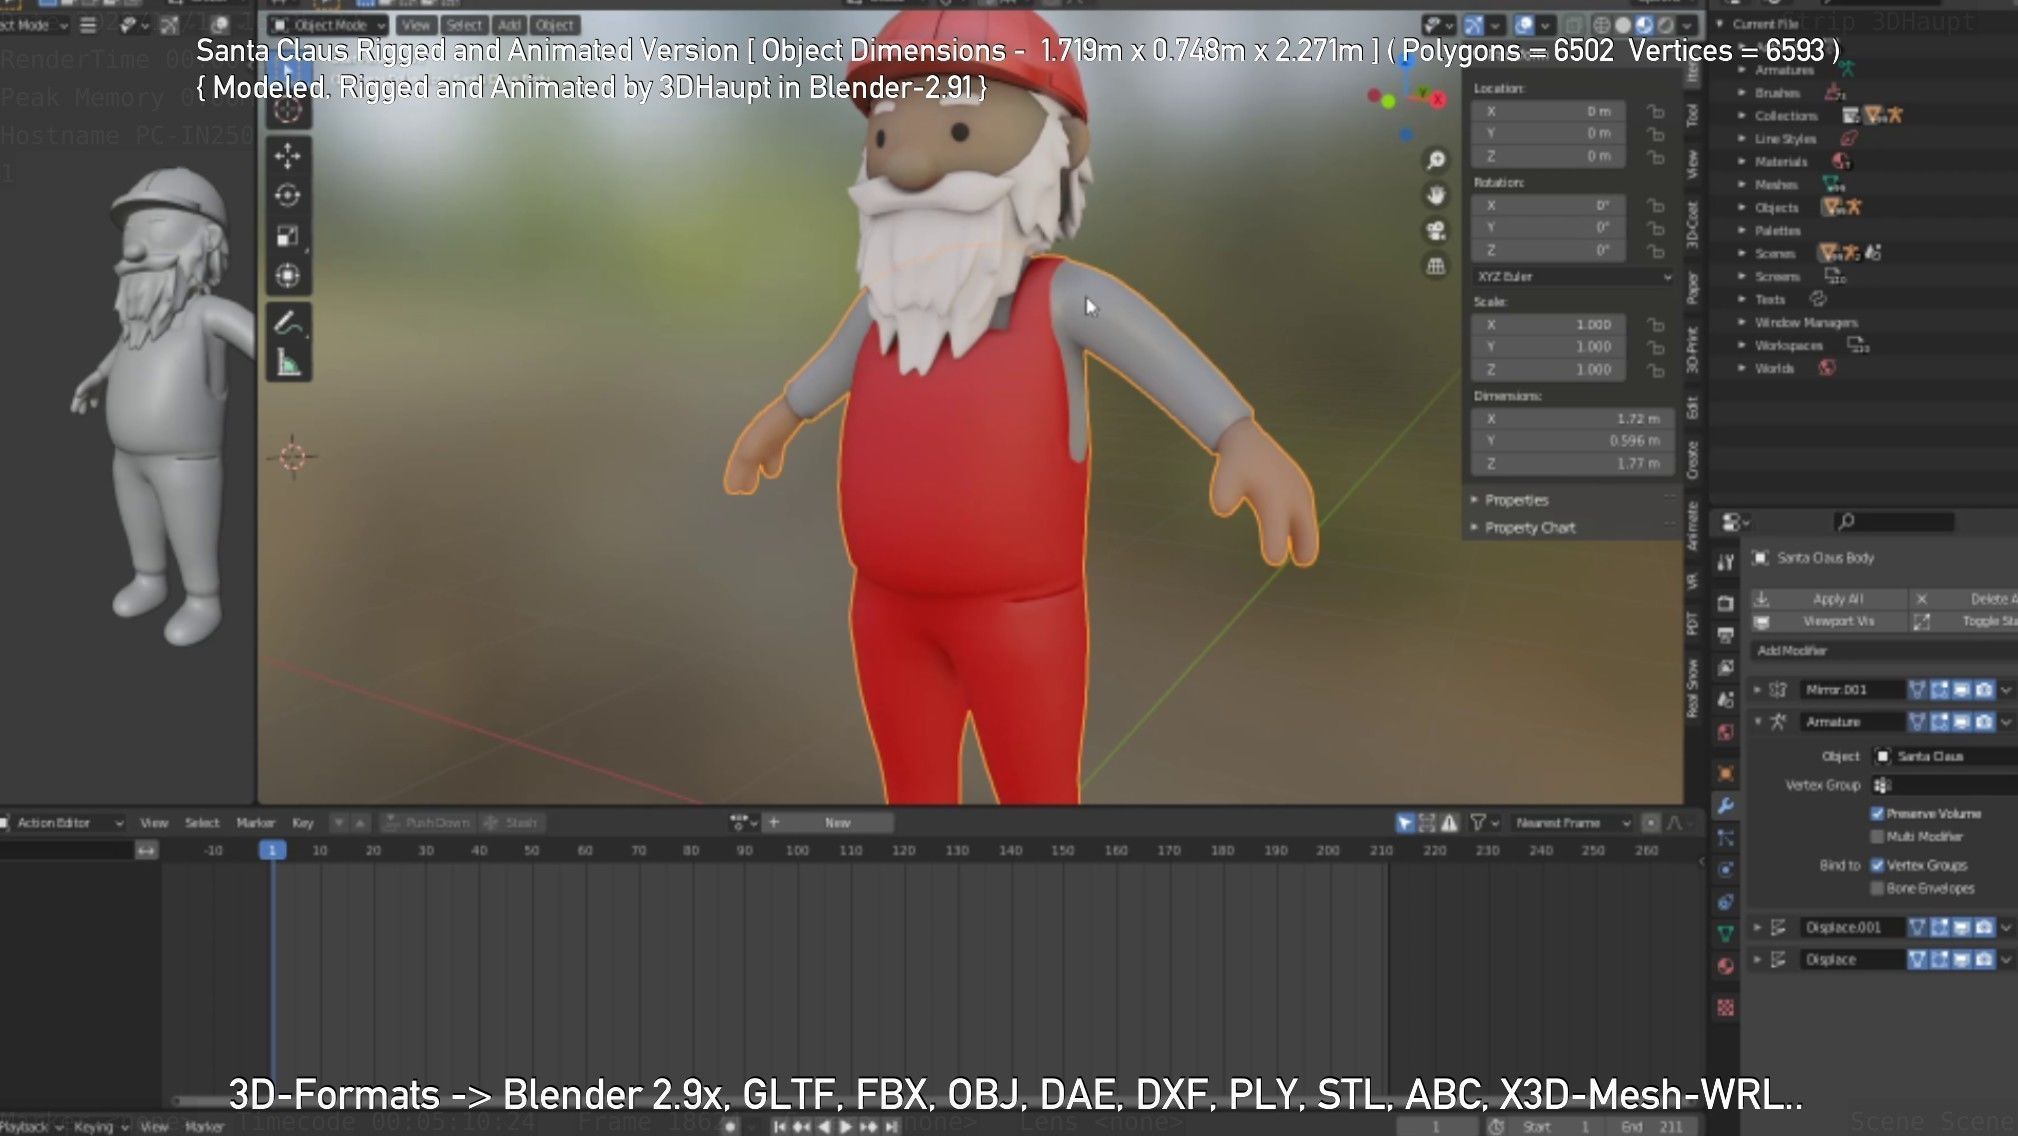Open the View Layer properties tab
The height and width of the screenshot is (1136, 2018).
click(x=1726, y=667)
